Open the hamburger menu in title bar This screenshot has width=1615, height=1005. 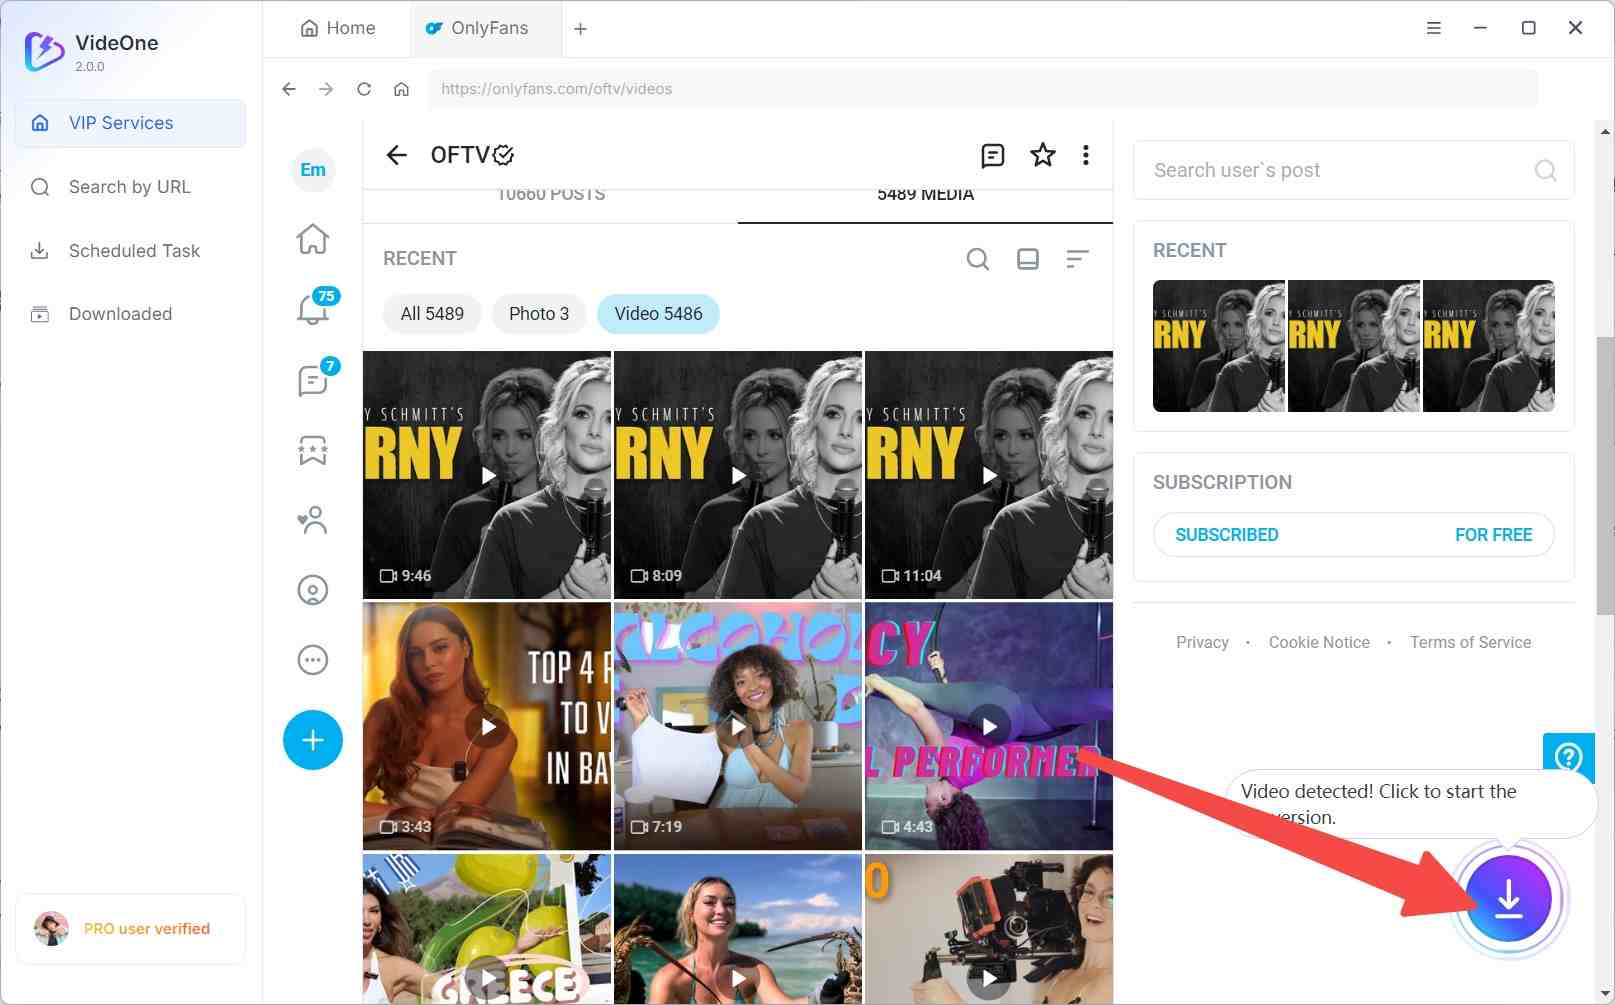[x=1433, y=28]
